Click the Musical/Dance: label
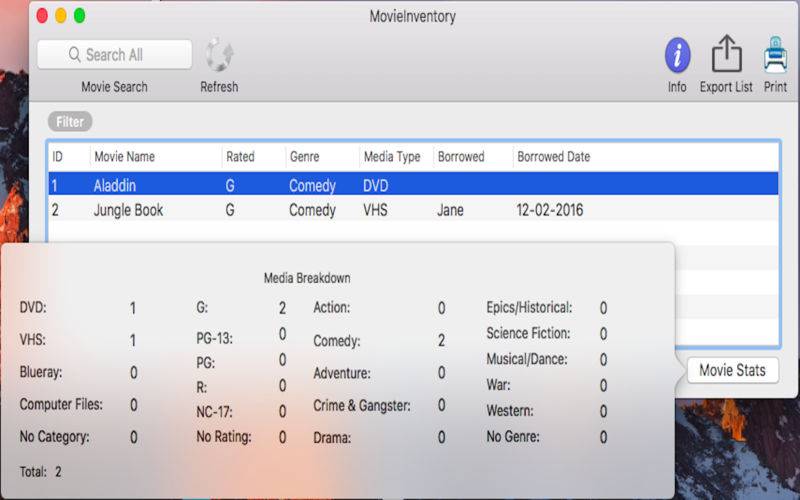 click(527, 359)
